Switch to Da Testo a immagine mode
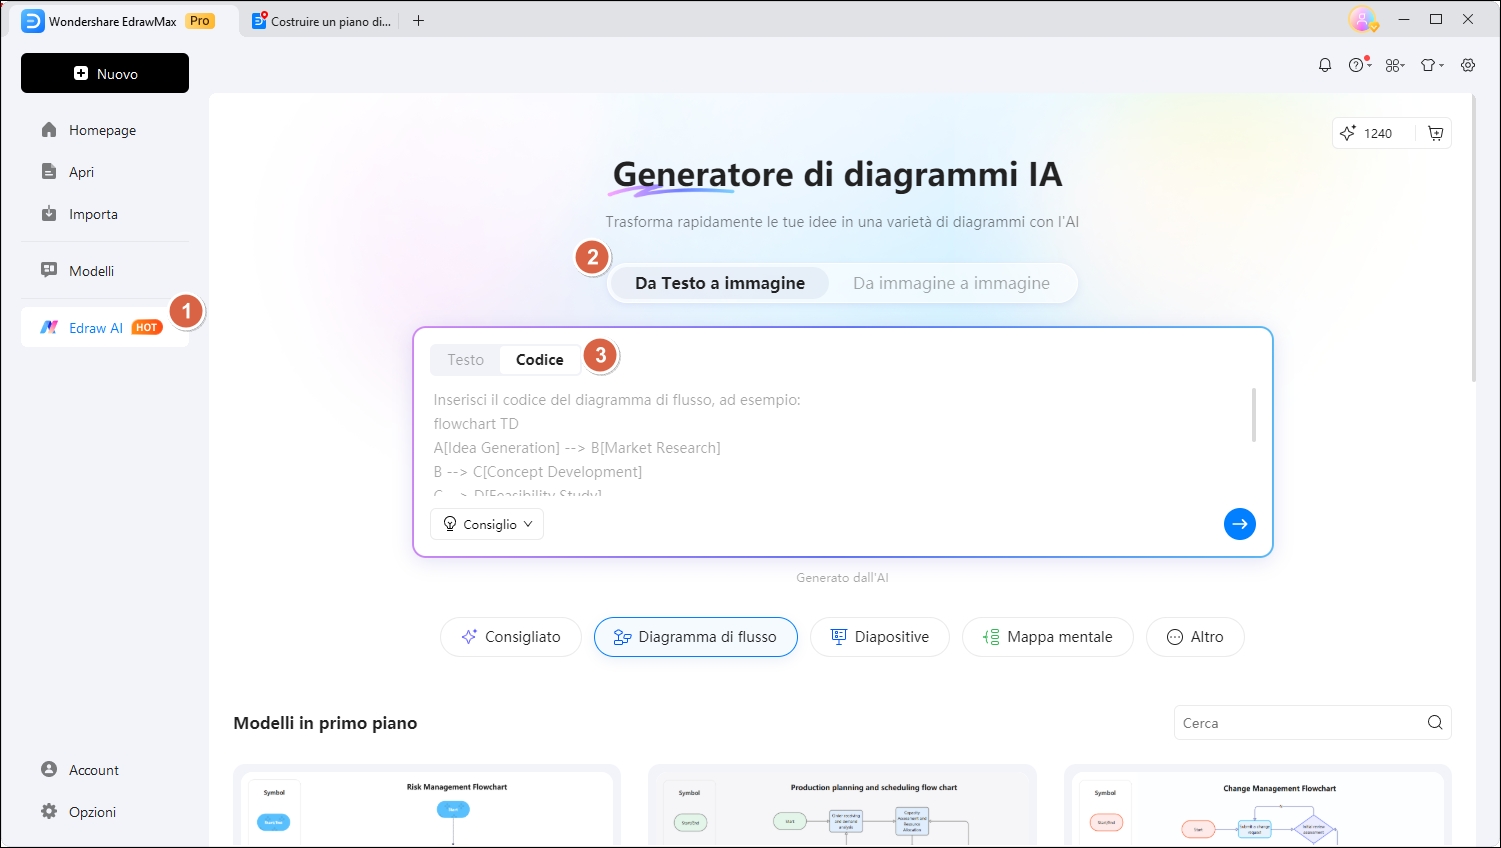 click(x=719, y=283)
